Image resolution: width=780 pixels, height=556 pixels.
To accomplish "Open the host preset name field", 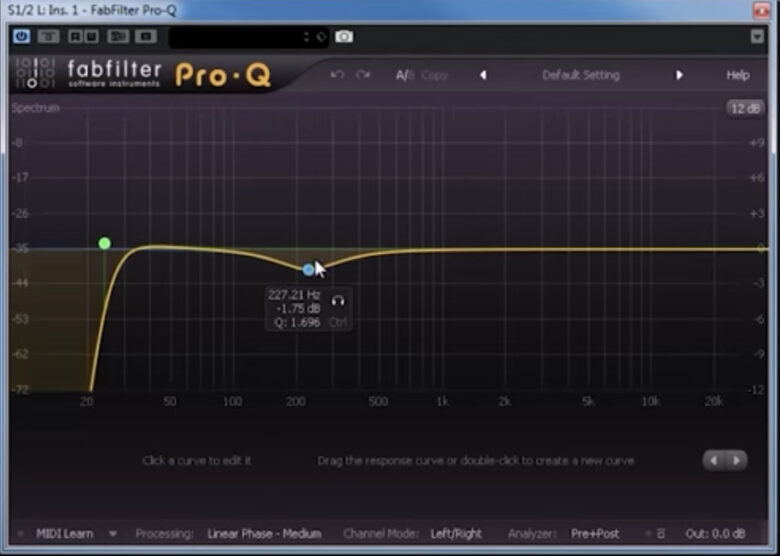I will [x=234, y=37].
